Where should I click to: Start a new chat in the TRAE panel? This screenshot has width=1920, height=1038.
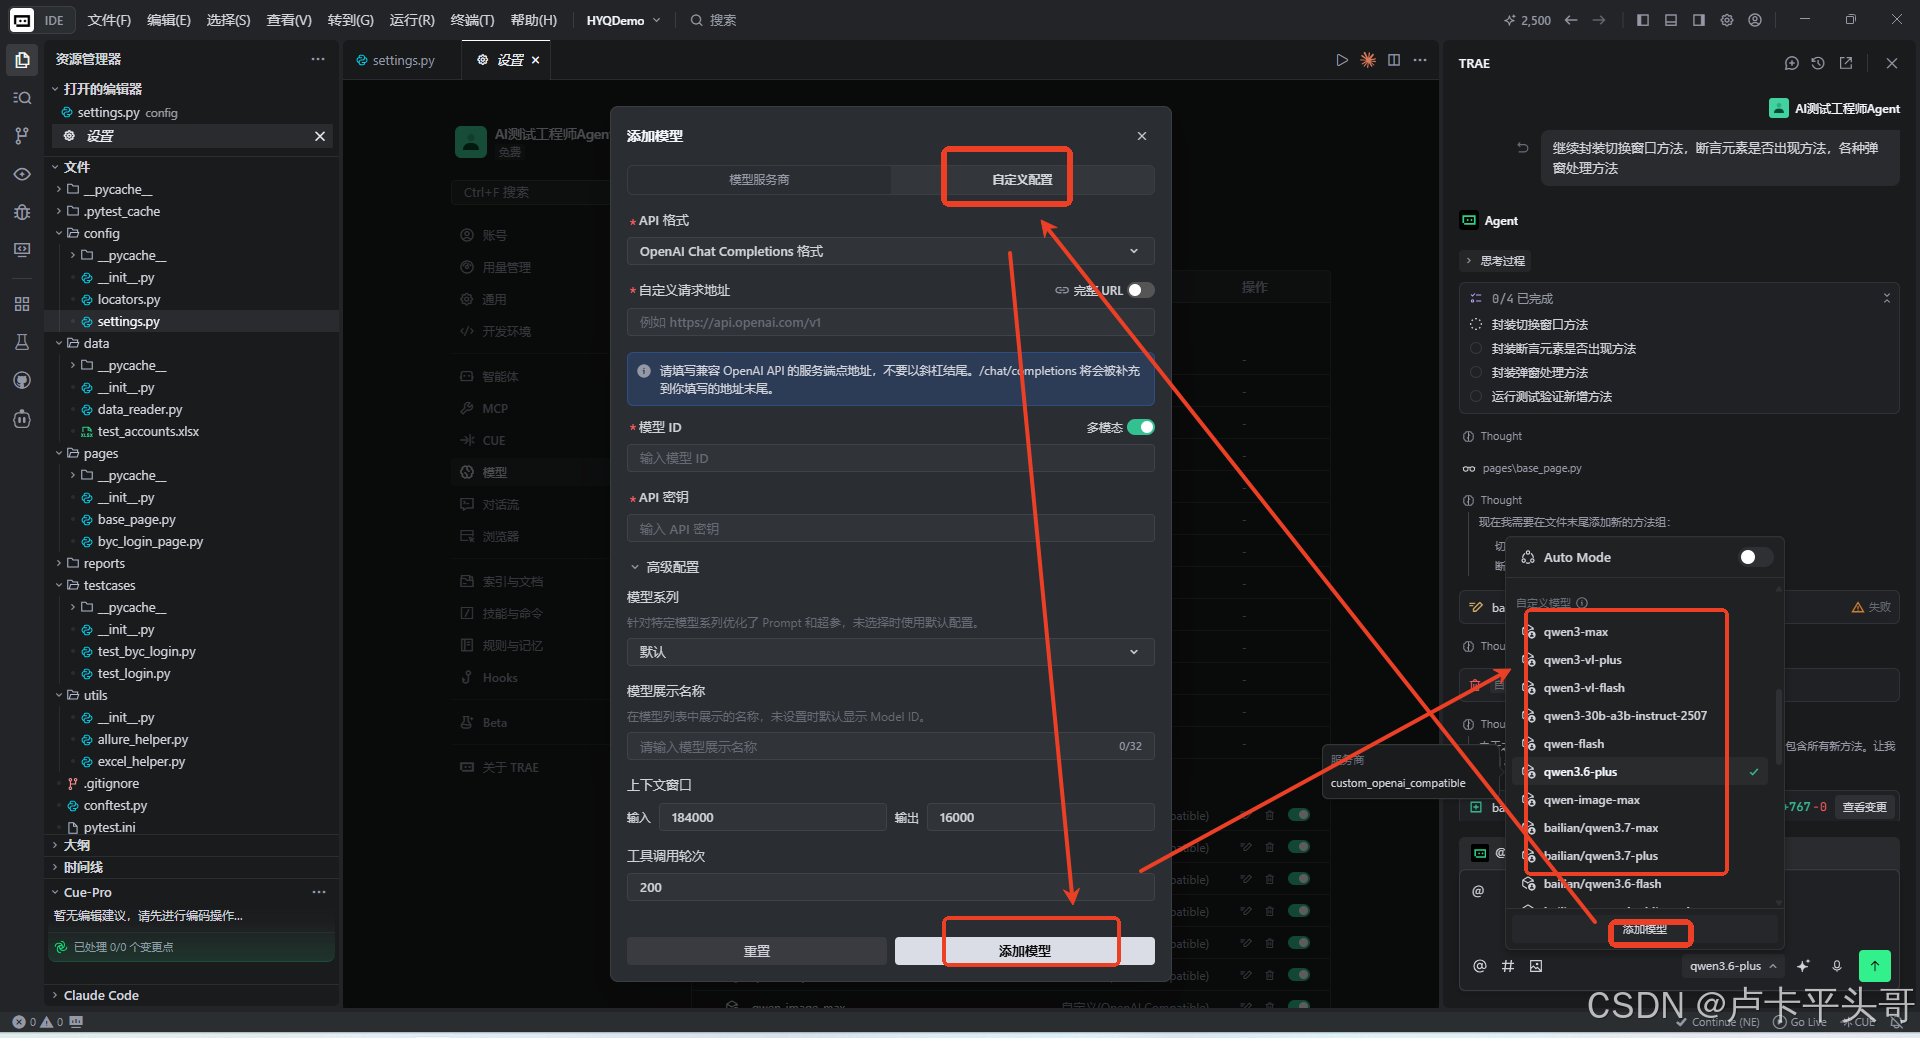point(1791,63)
